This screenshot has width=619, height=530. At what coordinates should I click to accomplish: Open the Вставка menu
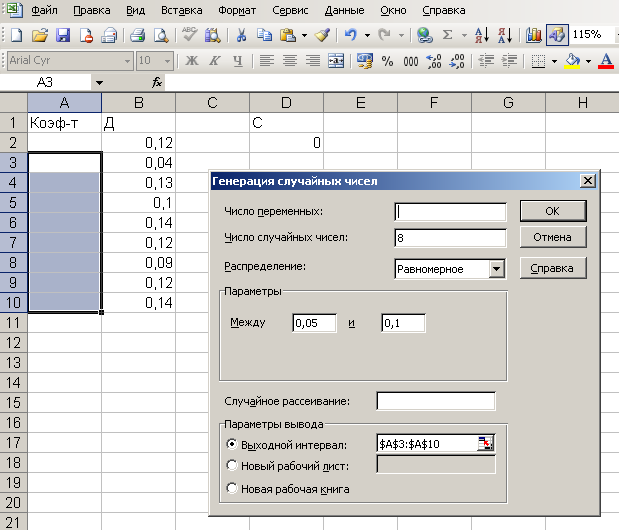(182, 10)
